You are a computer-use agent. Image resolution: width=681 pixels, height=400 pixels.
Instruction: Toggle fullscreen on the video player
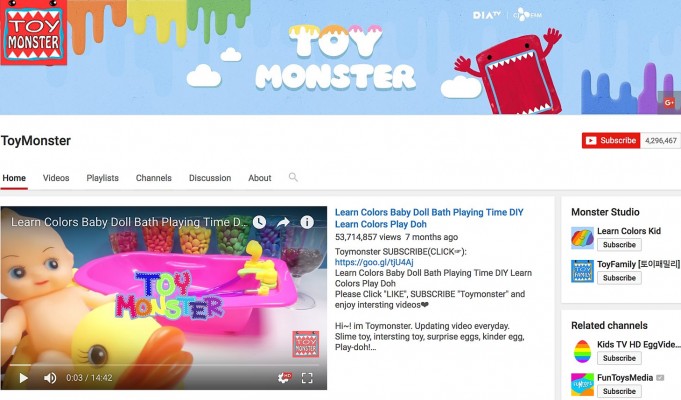pyautogui.click(x=307, y=378)
